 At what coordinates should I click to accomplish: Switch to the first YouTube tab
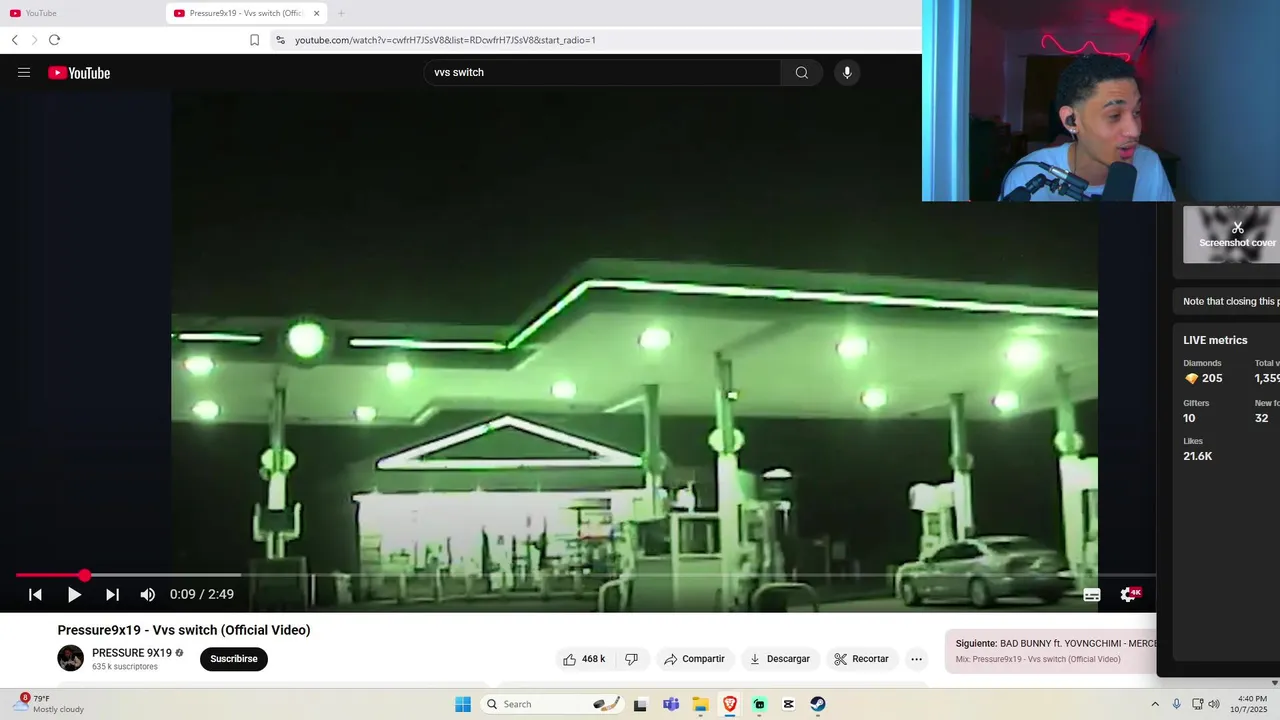pyautogui.click(x=80, y=13)
